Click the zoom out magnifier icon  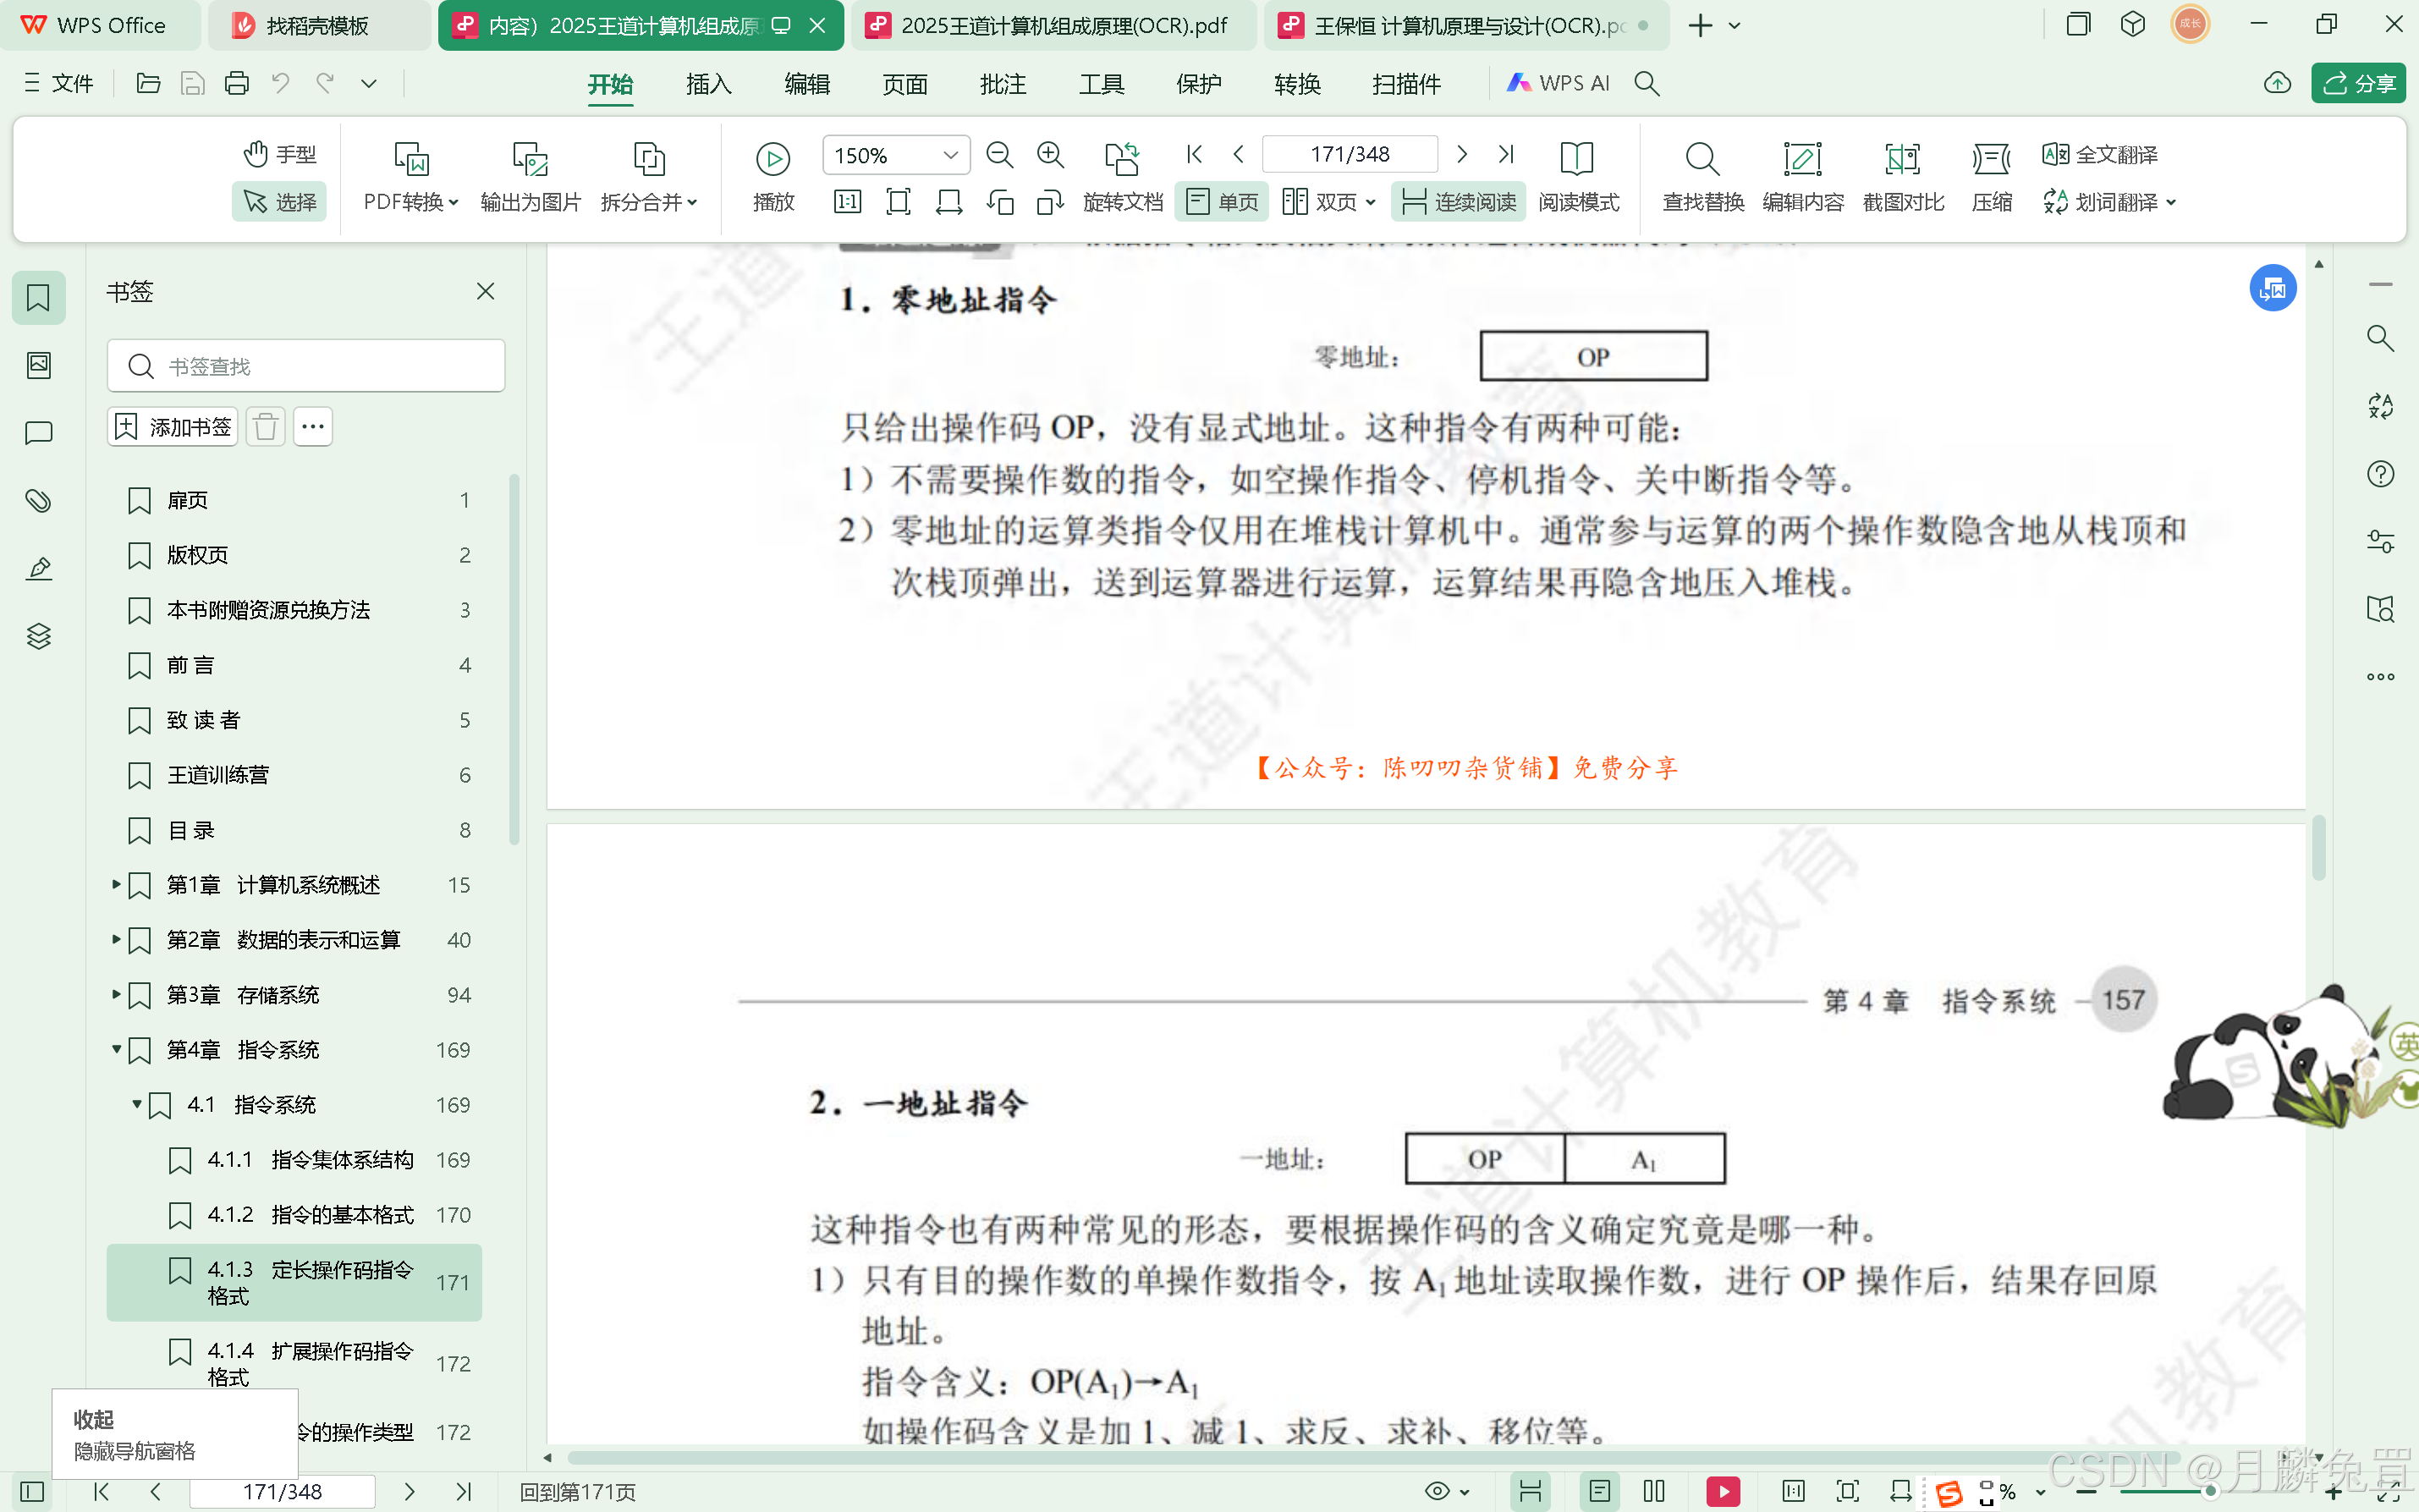[x=999, y=155]
